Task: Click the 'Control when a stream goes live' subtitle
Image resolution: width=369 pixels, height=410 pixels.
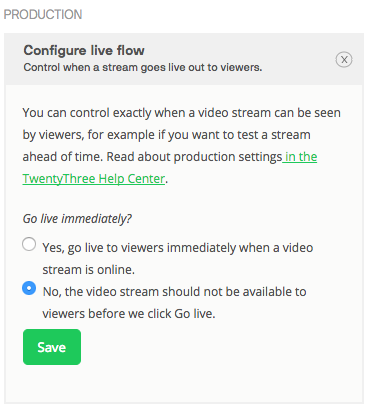Action: pyautogui.click(x=143, y=67)
